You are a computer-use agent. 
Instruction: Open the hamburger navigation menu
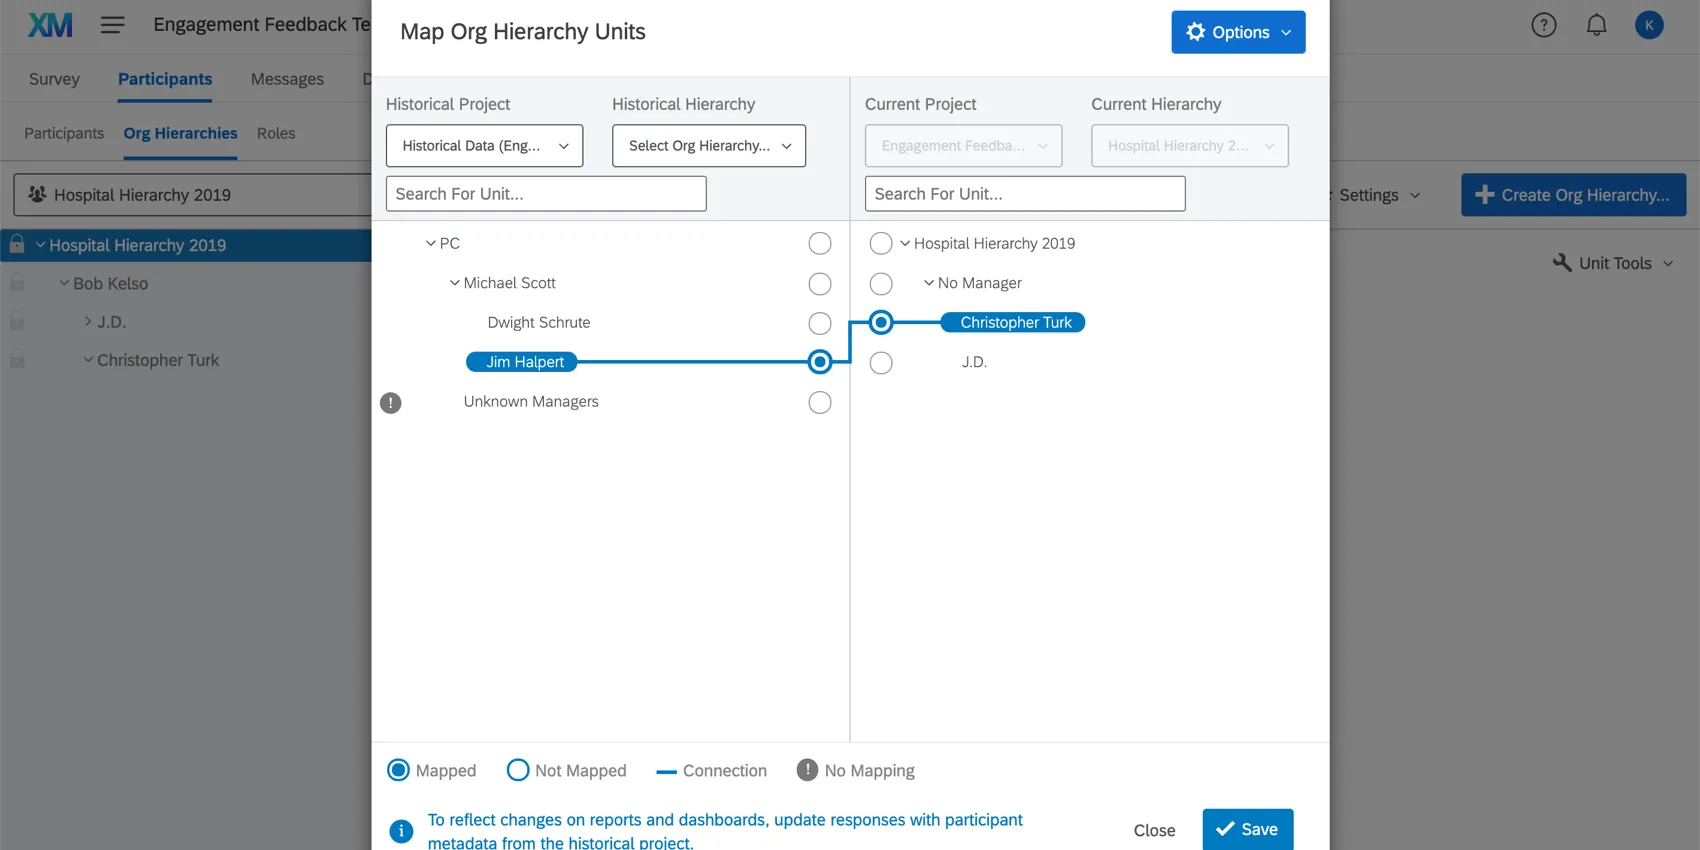113,25
